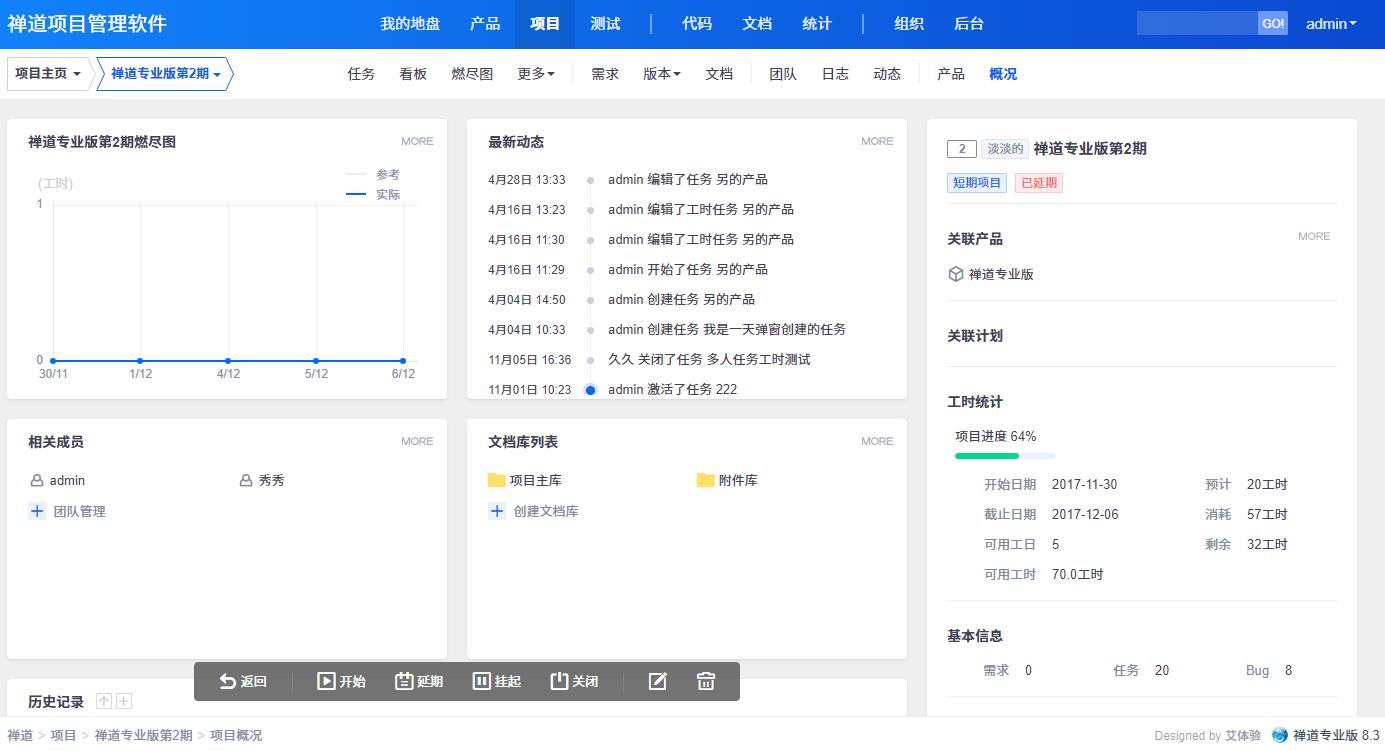This screenshot has width=1385, height=751.
Task: Click the project progress bar
Action: 1004,456
